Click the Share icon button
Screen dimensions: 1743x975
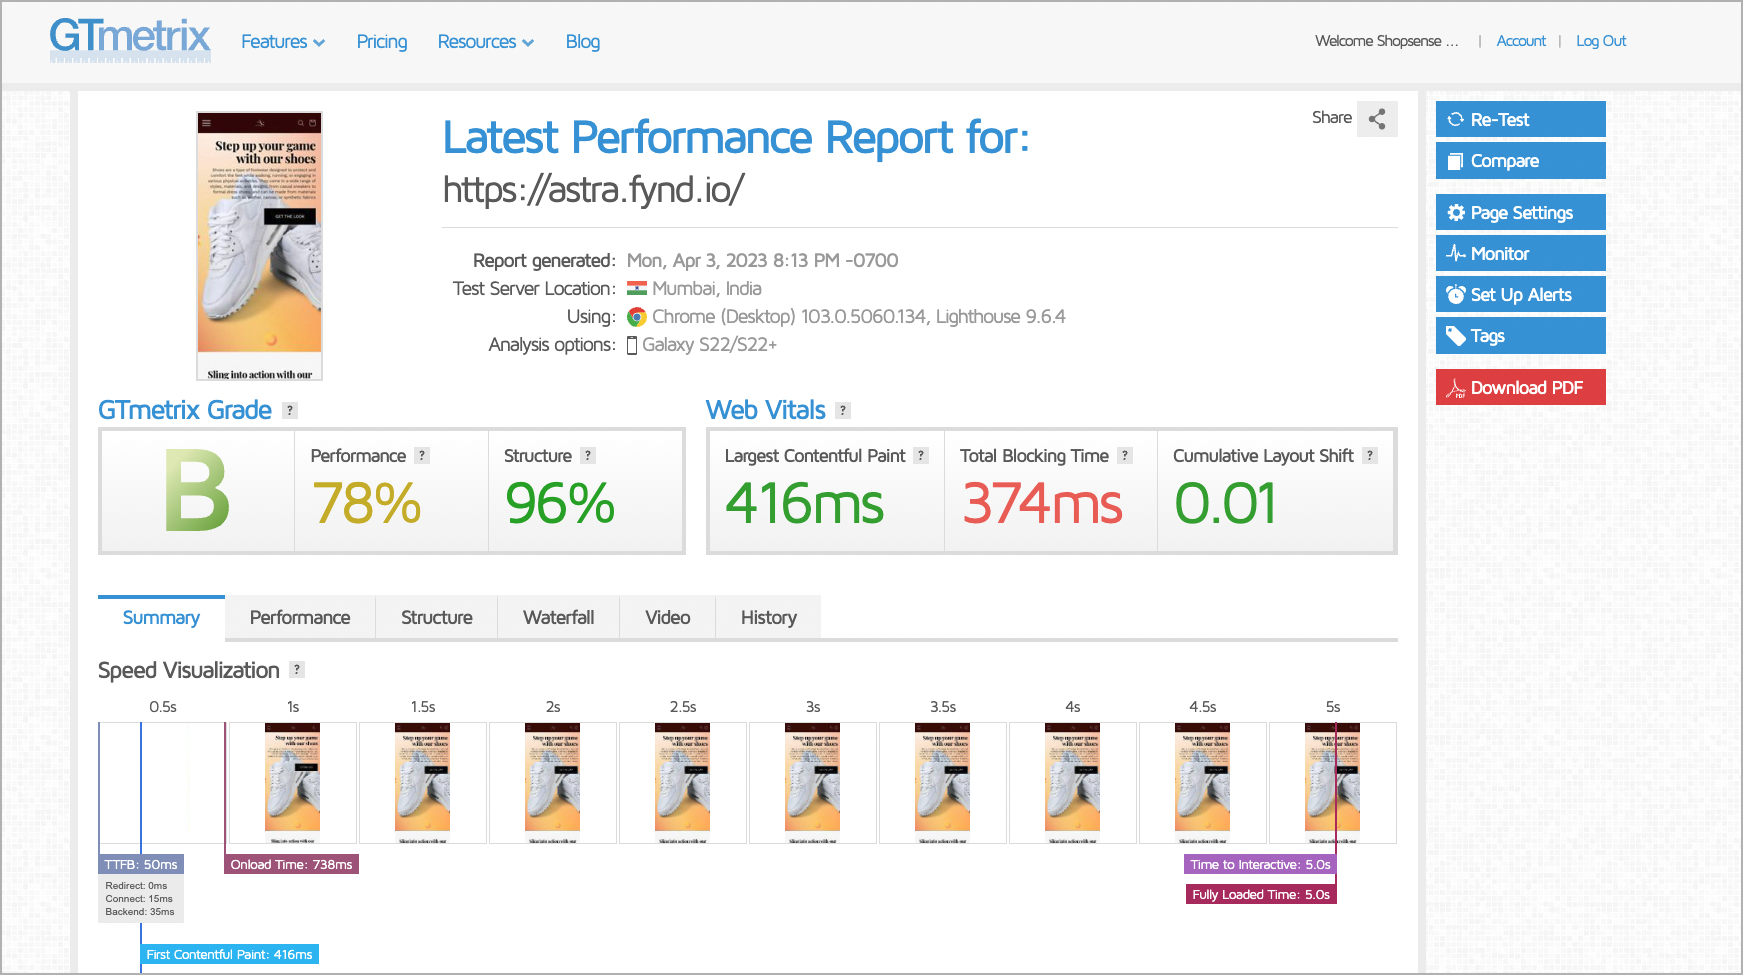[1377, 119]
